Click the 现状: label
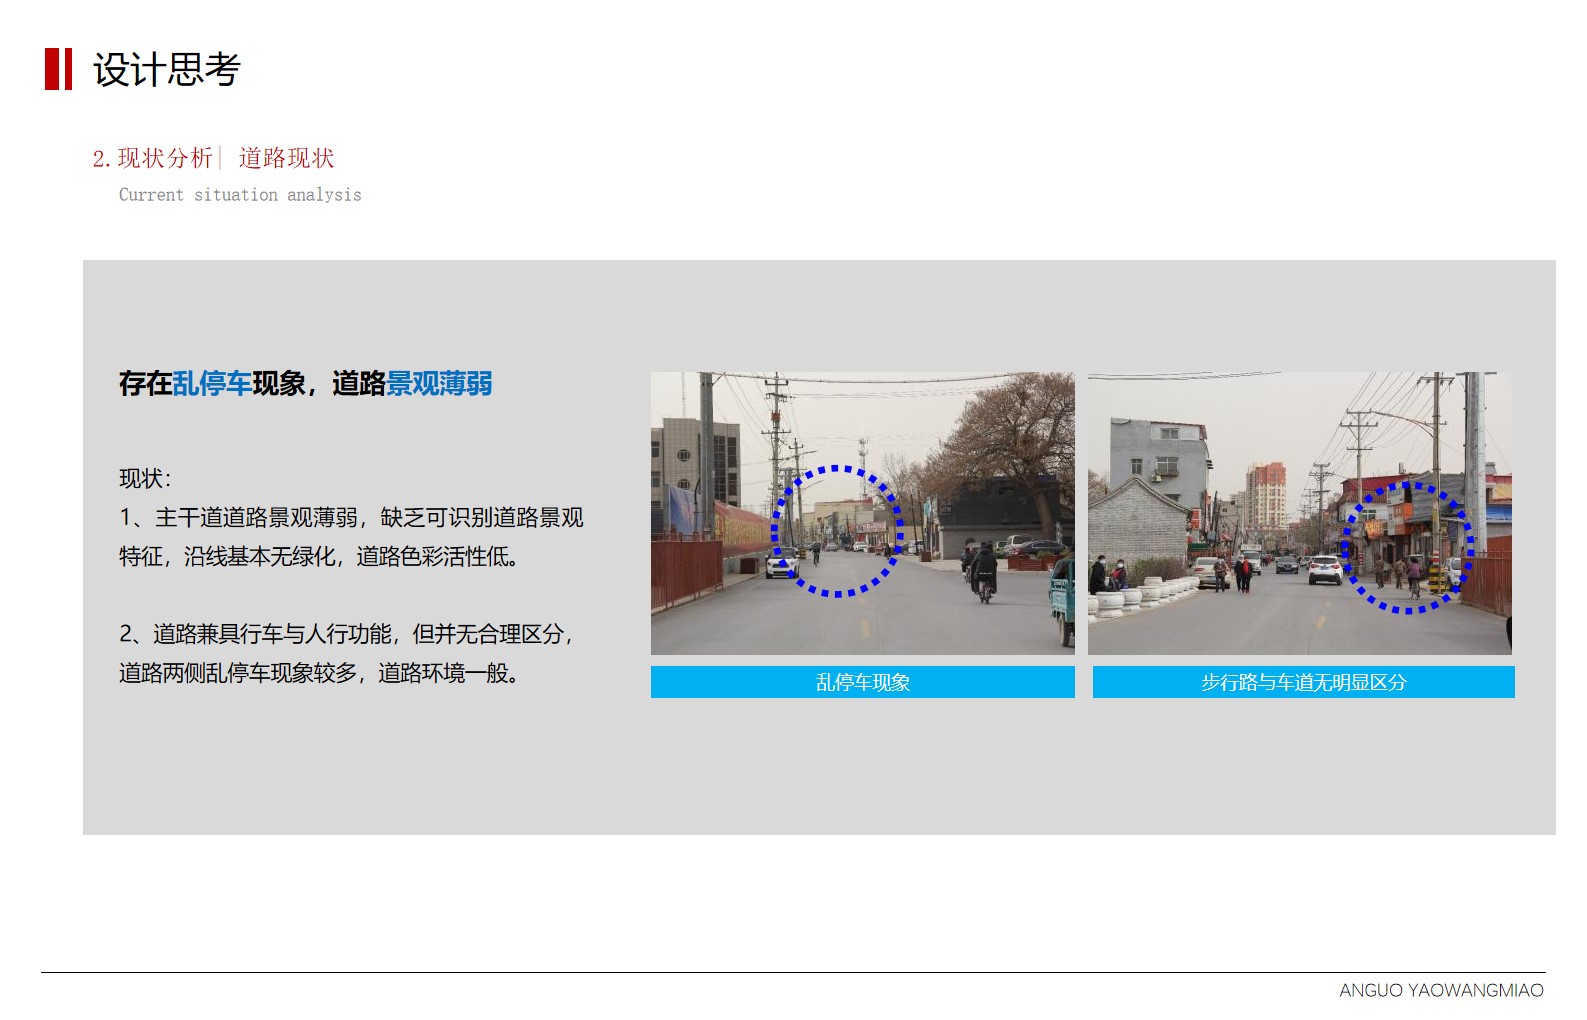This screenshot has width=1587, height=1020. click(145, 479)
